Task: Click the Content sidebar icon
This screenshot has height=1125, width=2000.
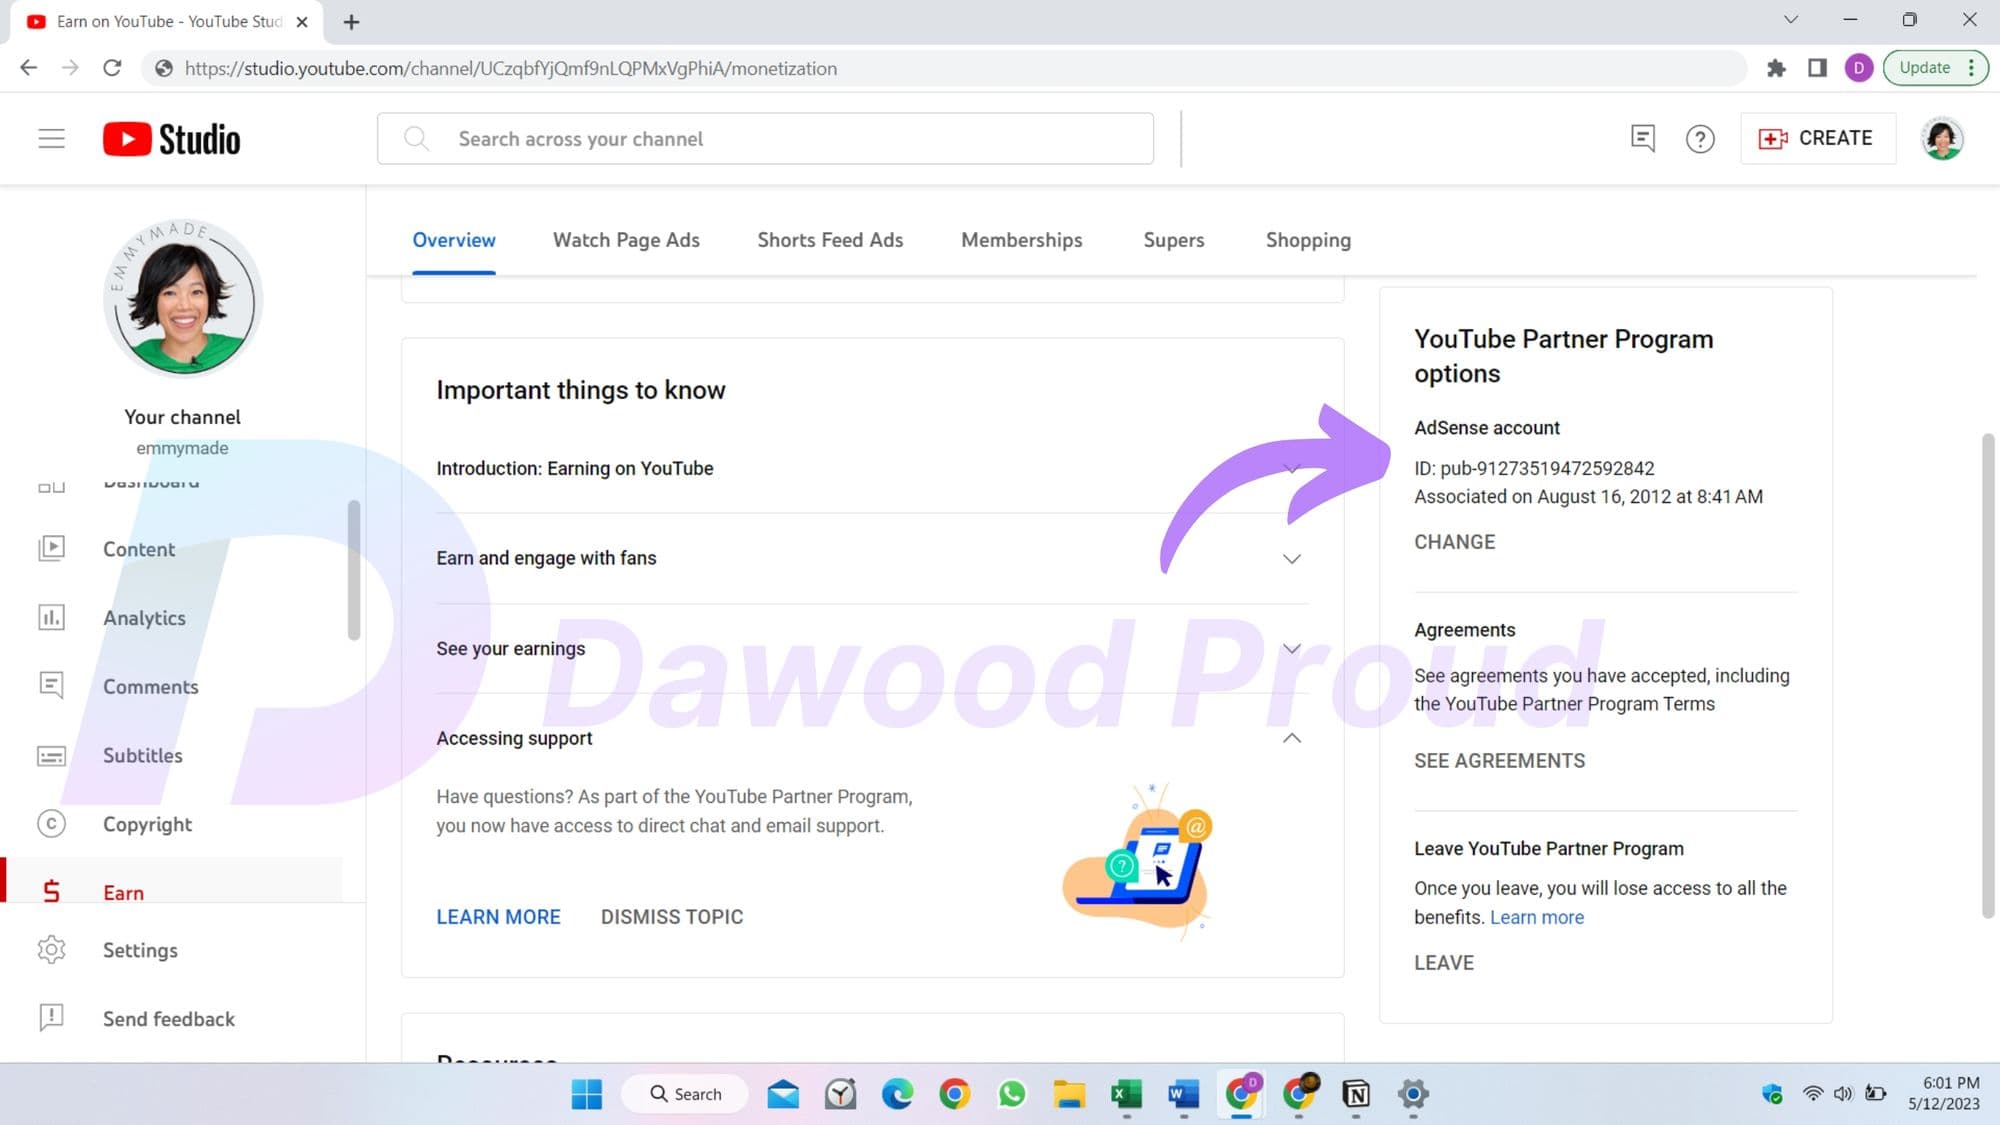Action: pyautogui.click(x=51, y=548)
